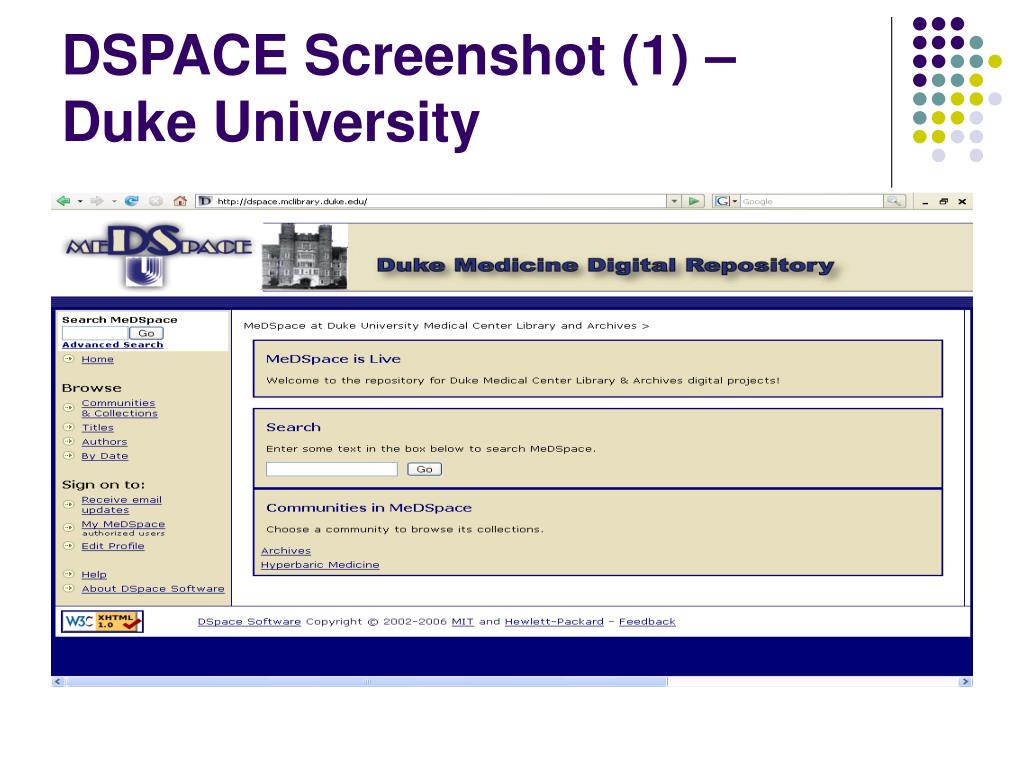The height and width of the screenshot is (768, 1024).
Task: Click the arrow bullet beside Communities
Action: pos(69,408)
